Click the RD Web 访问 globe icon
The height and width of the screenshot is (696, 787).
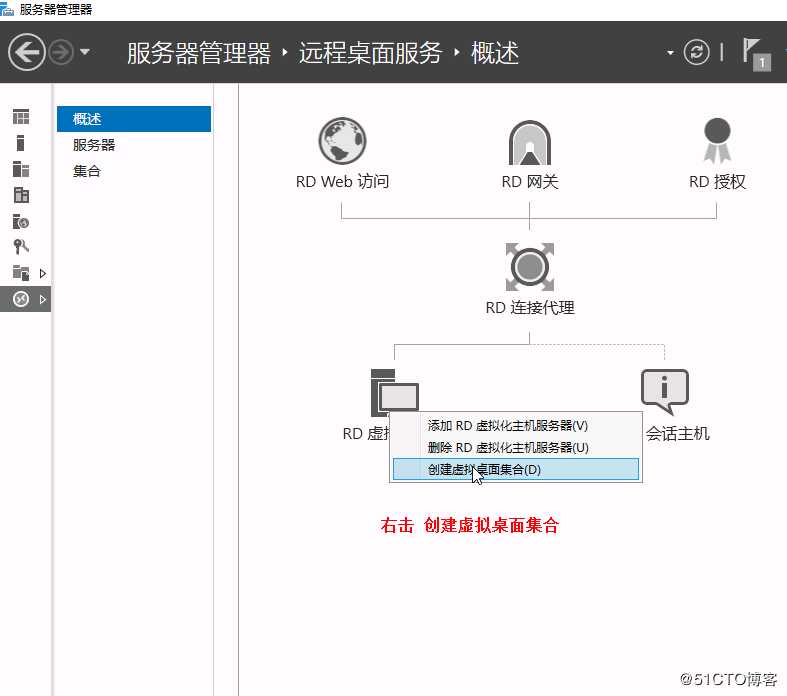(342, 141)
